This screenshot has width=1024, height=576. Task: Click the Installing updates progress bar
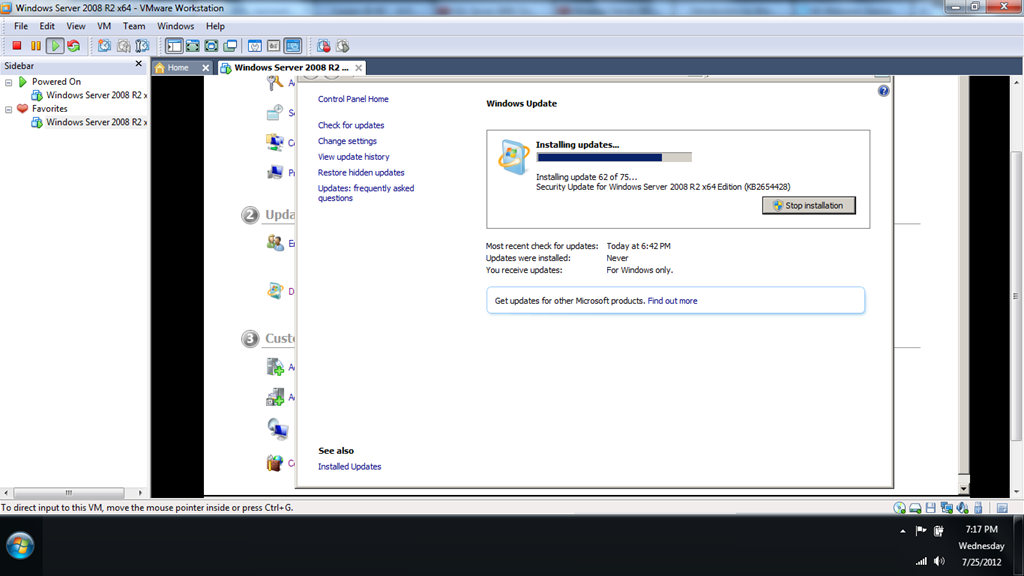tap(614, 157)
